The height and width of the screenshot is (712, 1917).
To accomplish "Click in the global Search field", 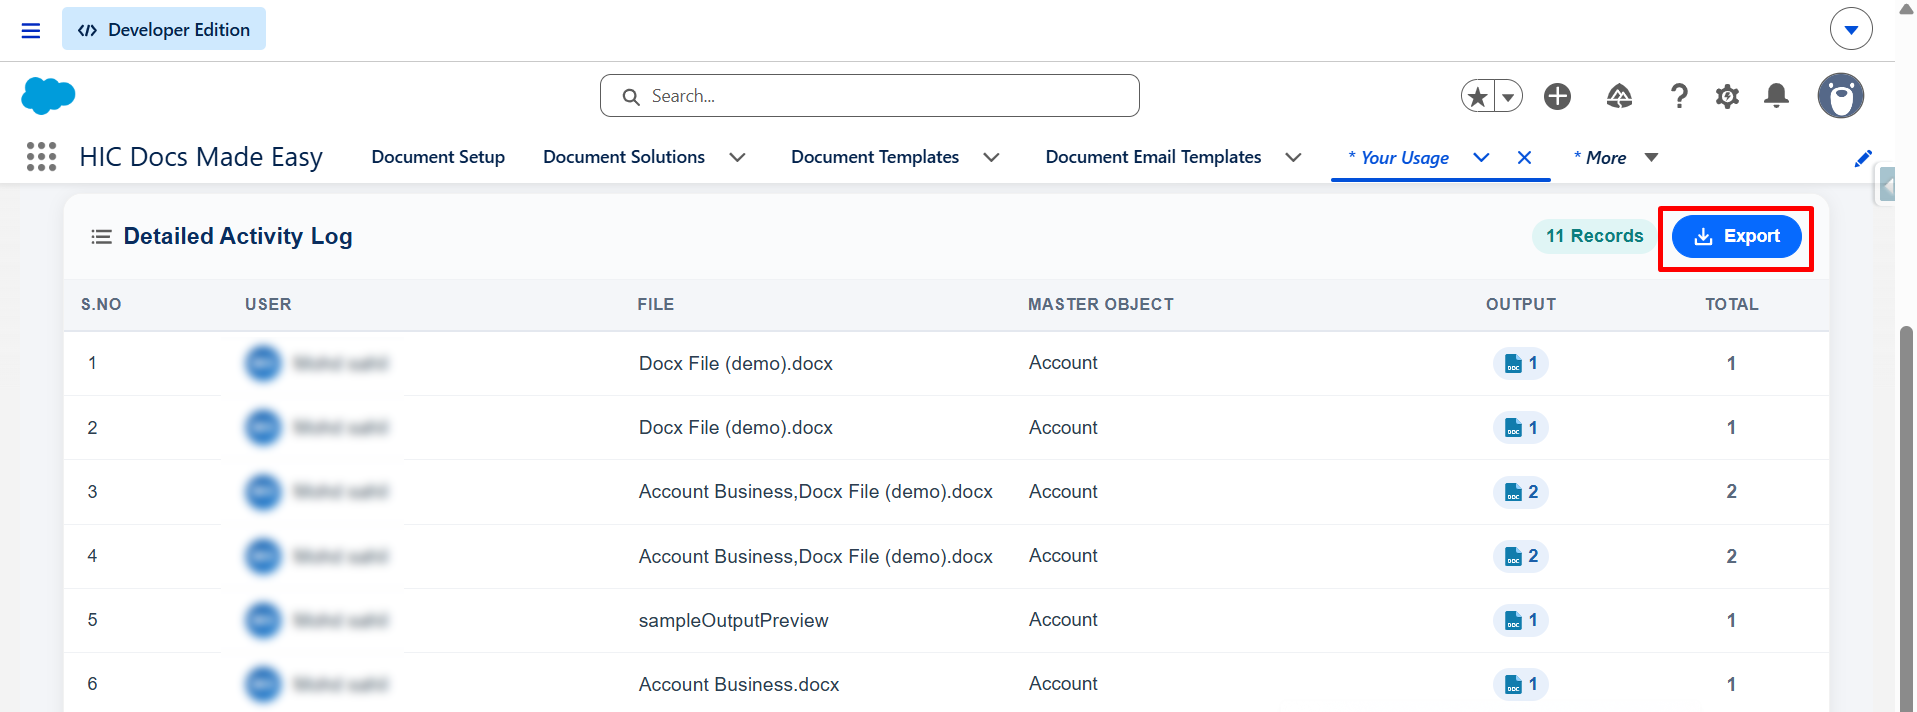I will click(x=869, y=96).
